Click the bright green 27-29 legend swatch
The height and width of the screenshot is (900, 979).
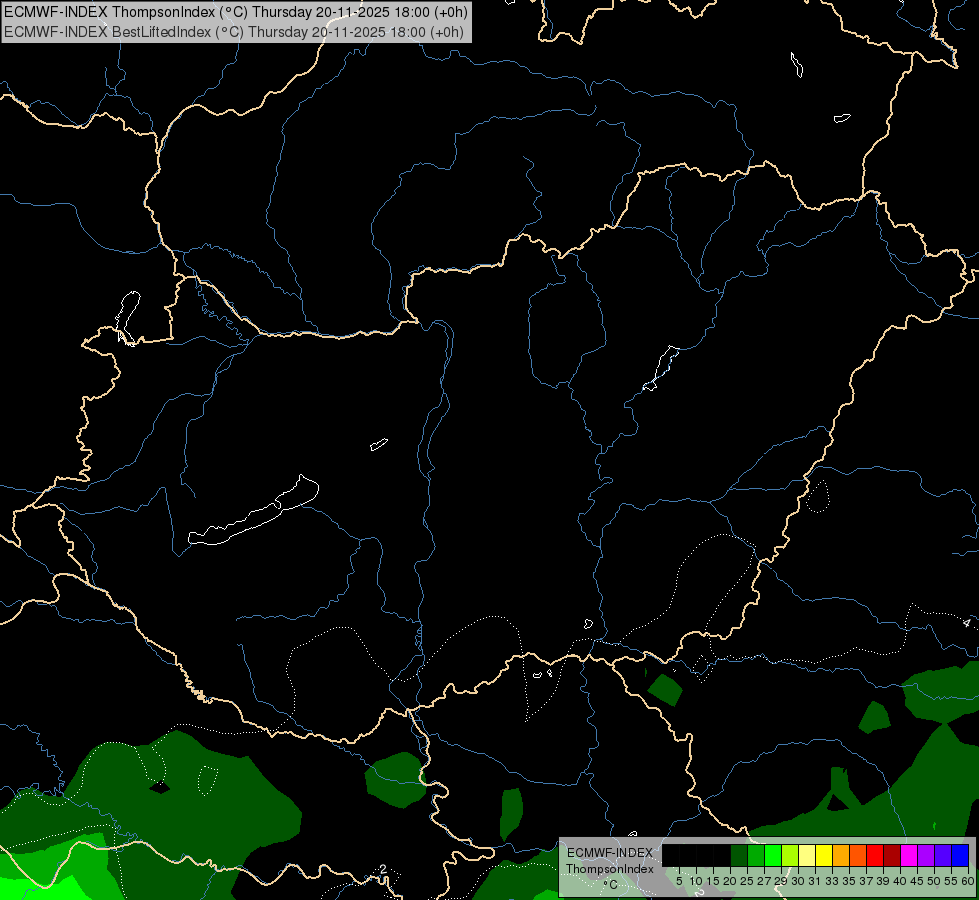(x=773, y=856)
